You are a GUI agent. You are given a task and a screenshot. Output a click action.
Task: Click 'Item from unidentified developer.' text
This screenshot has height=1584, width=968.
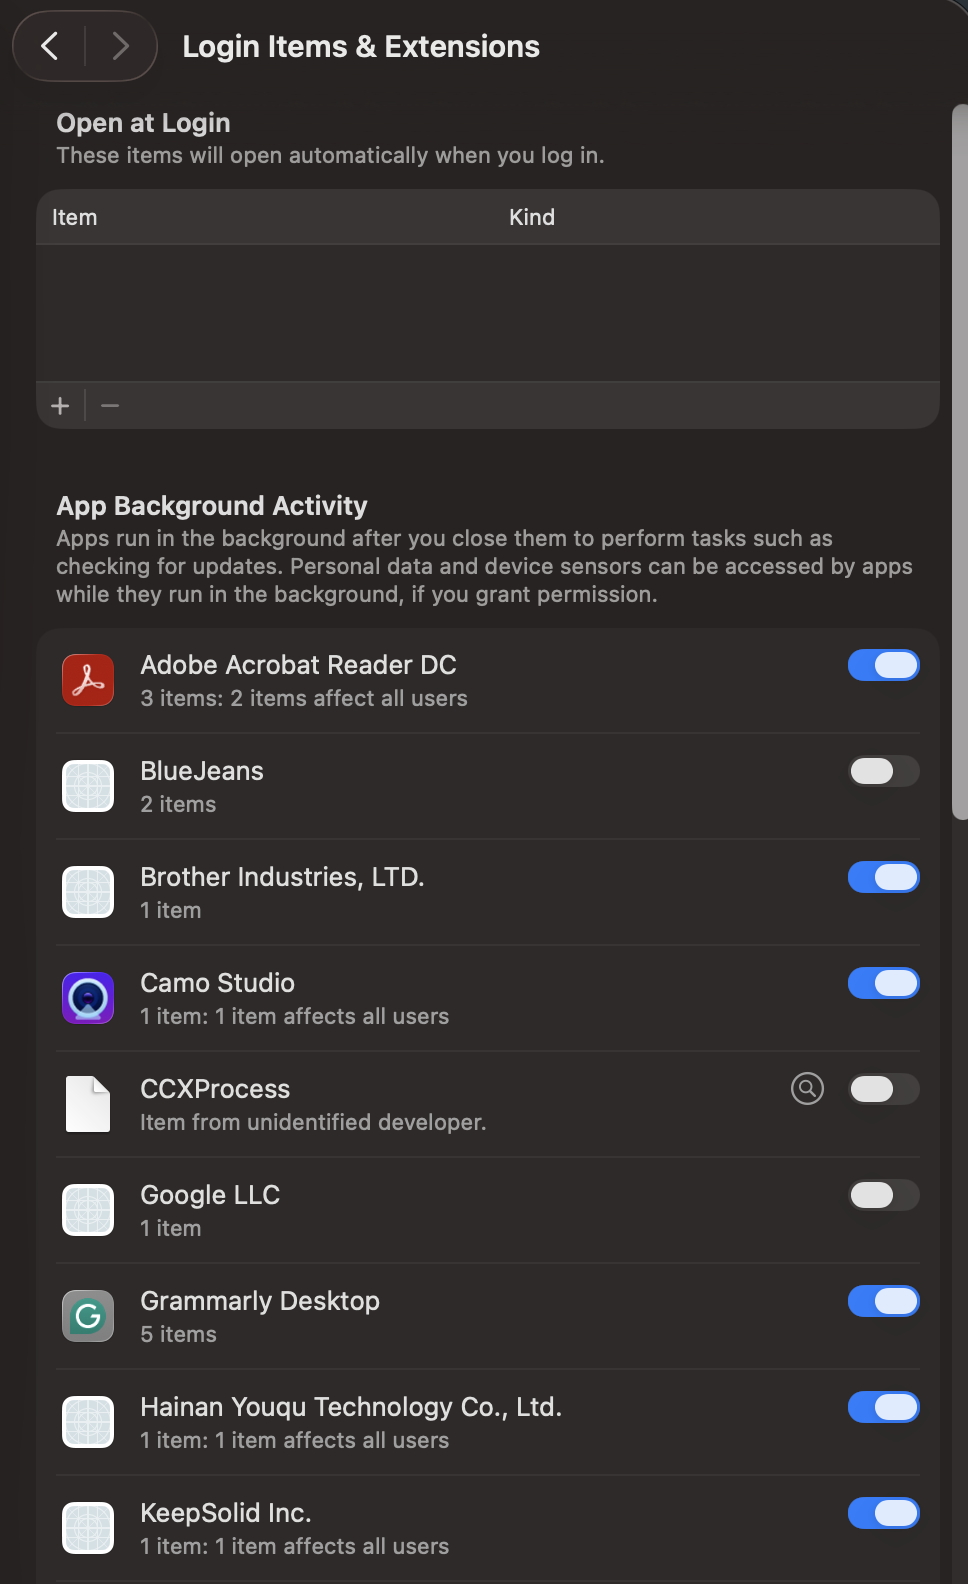click(x=313, y=1122)
